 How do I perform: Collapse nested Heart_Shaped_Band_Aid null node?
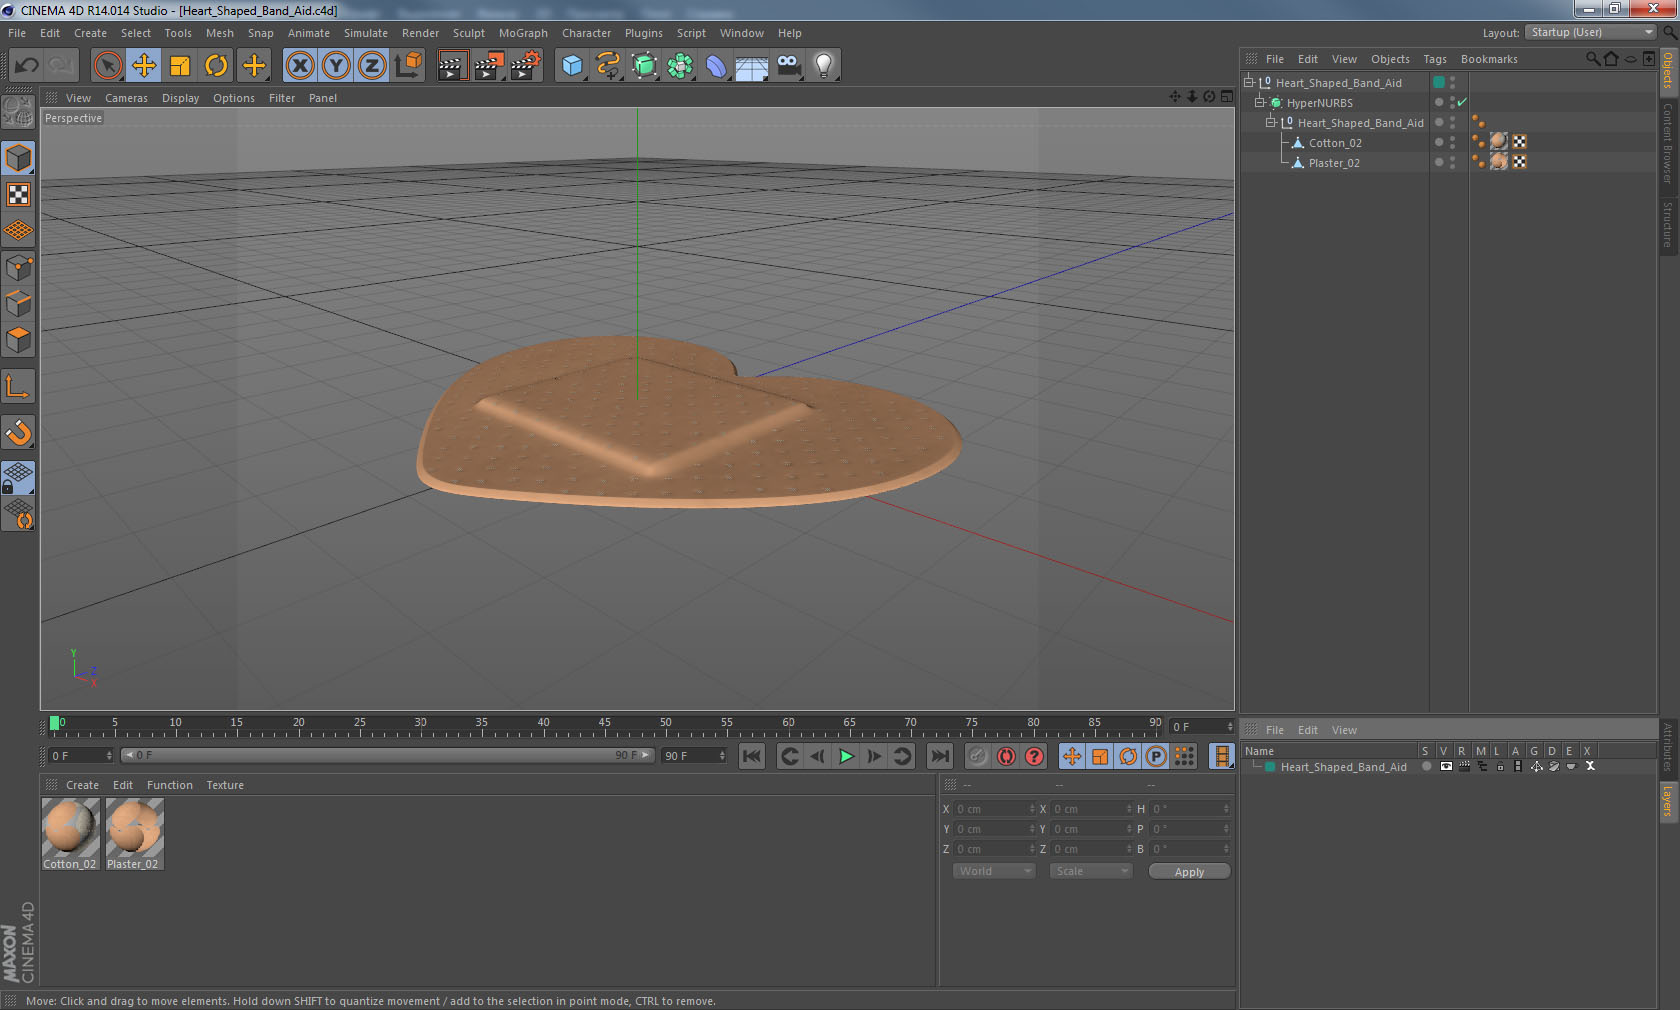(x=1271, y=123)
